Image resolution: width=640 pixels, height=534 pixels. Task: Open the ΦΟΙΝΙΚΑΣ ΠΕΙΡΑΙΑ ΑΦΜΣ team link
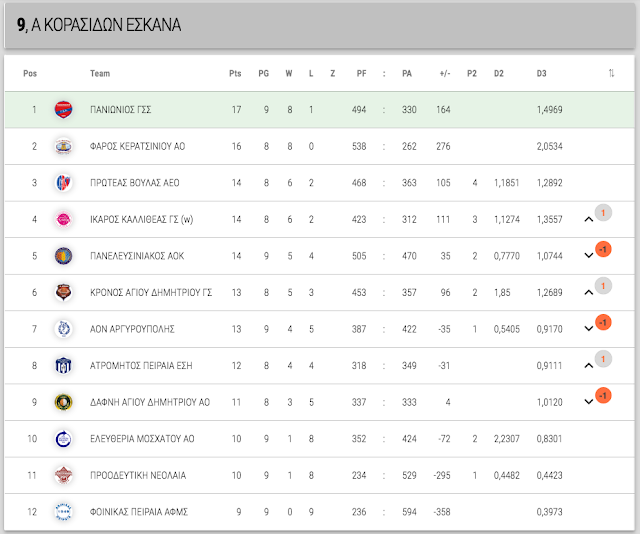pyautogui.click(x=139, y=512)
